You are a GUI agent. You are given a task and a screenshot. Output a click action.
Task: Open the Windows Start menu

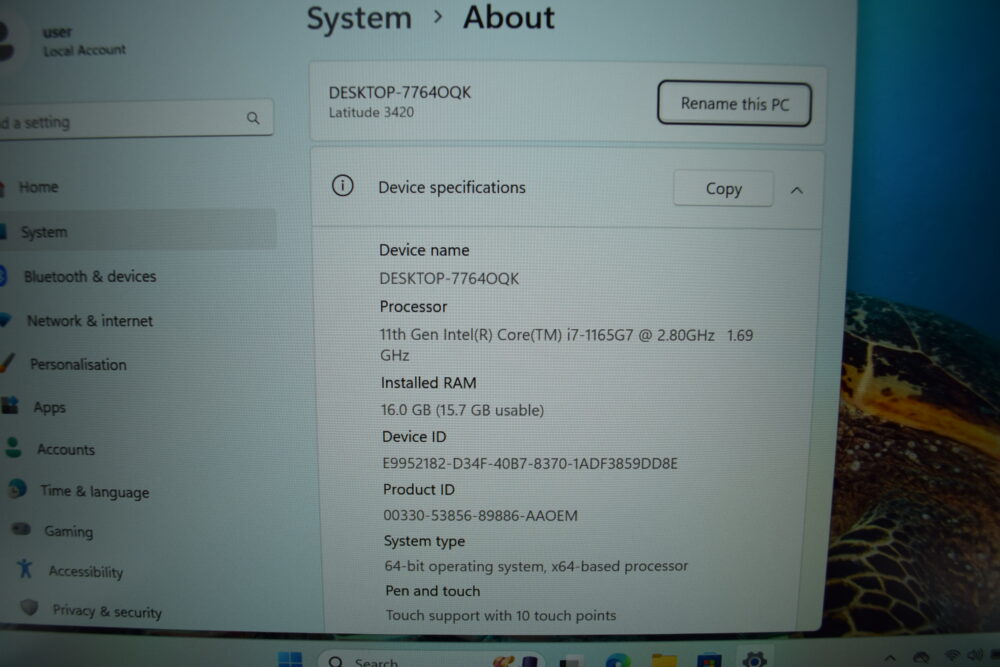click(290, 660)
